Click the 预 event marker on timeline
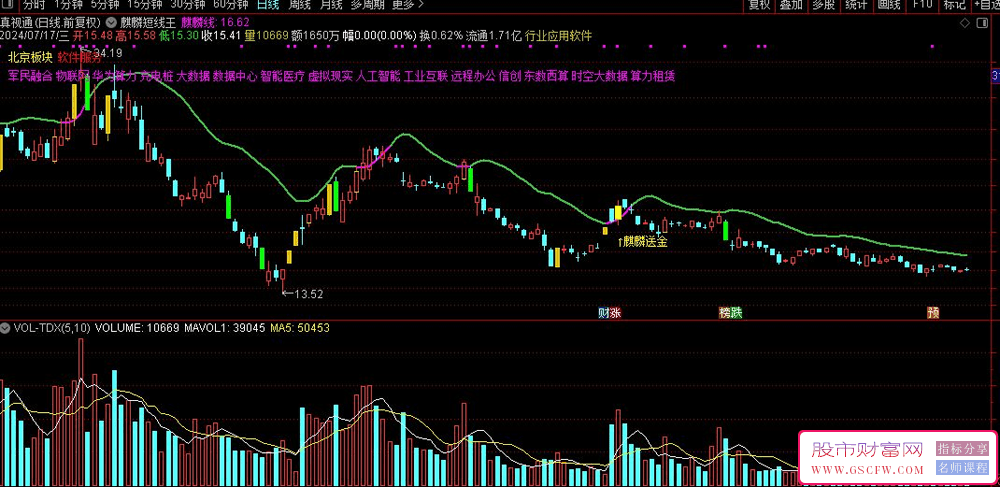This screenshot has height=487, width=1000. (933, 313)
